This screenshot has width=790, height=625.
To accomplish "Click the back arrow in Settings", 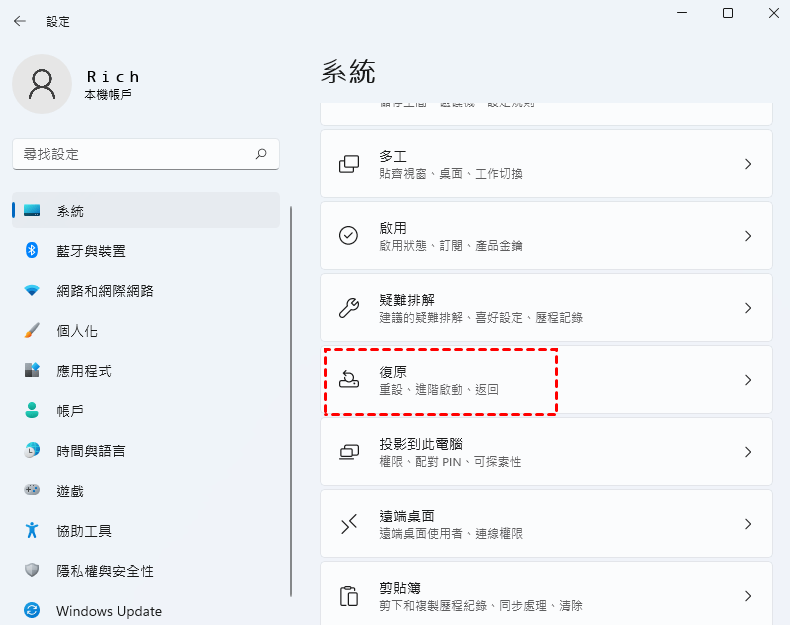I will click(20, 21).
